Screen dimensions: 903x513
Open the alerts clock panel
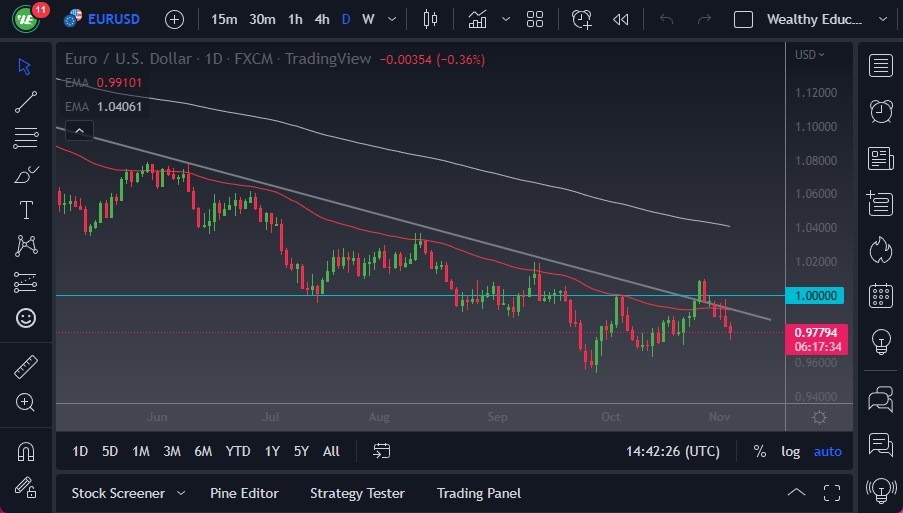tap(881, 111)
